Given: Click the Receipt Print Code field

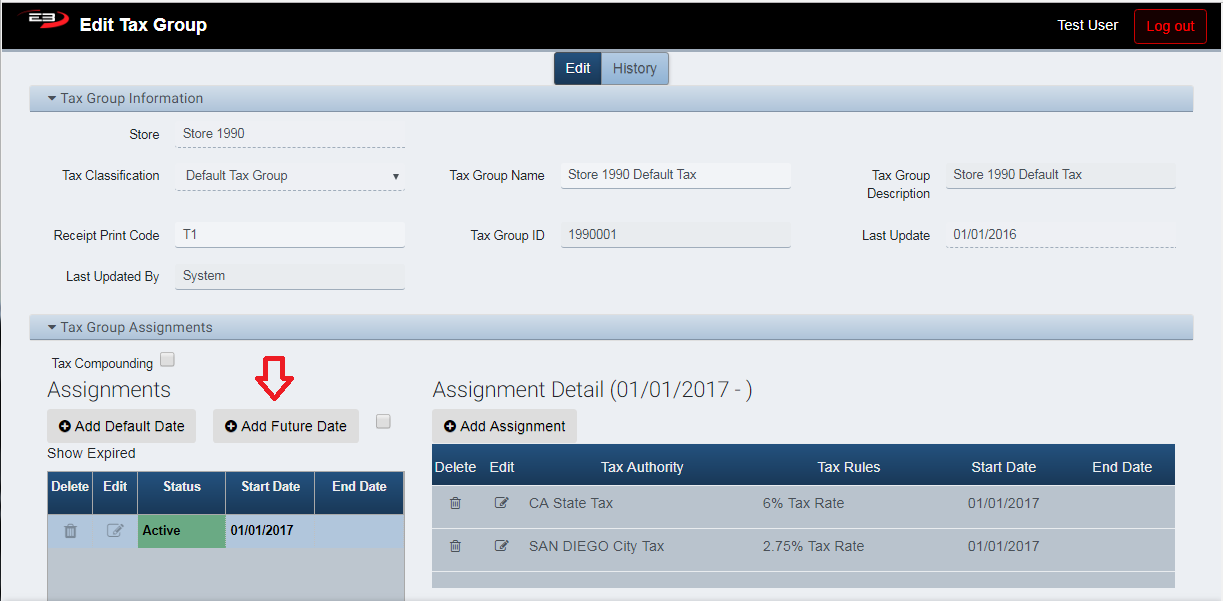Looking at the screenshot, I should (x=290, y=235).
